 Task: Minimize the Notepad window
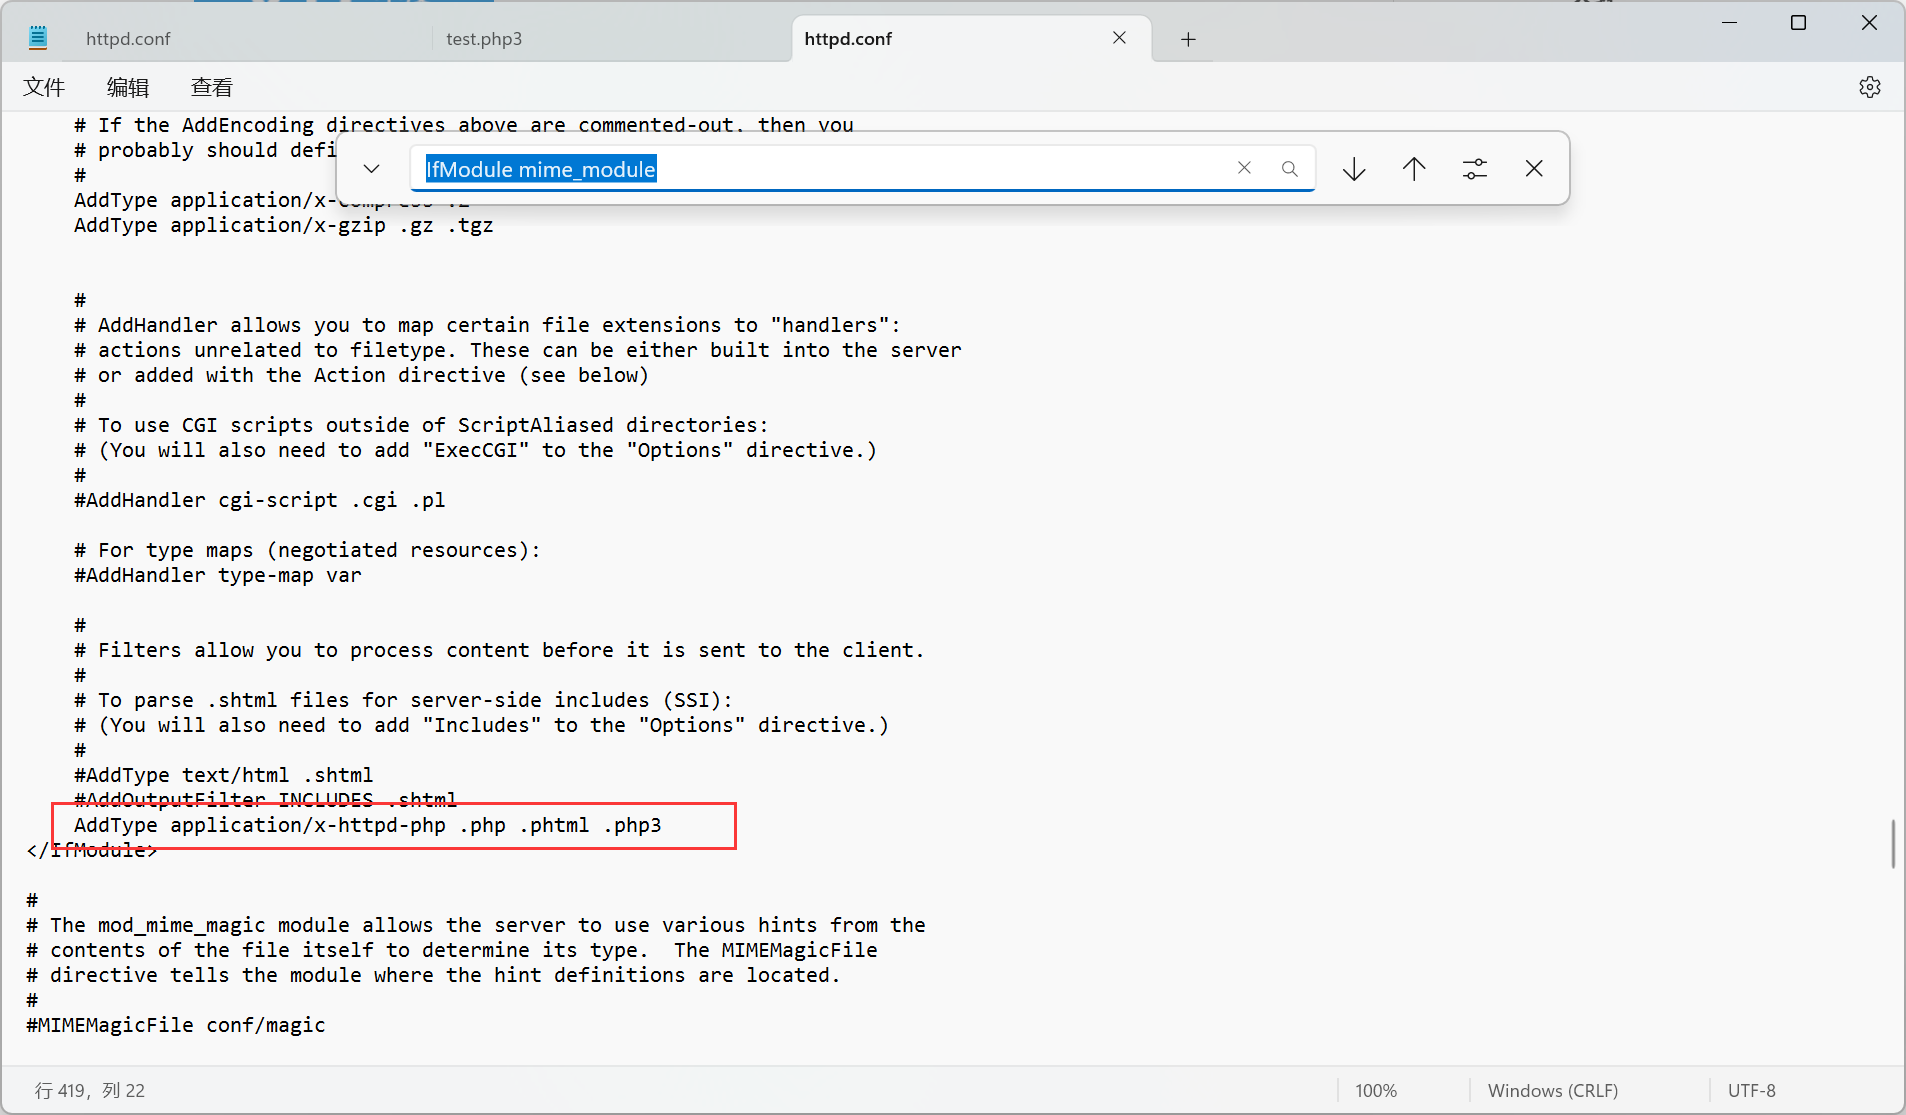(x=1729, y=22)
